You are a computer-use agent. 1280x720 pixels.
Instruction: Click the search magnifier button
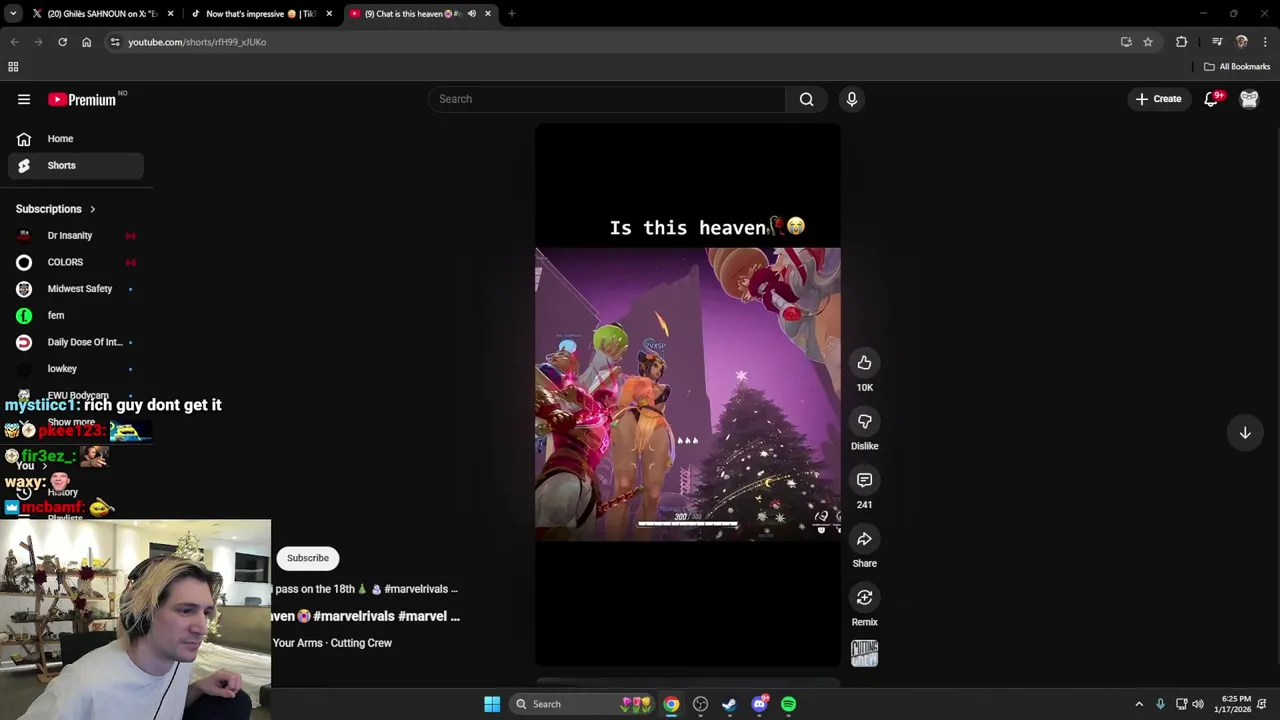click(806, 99)
